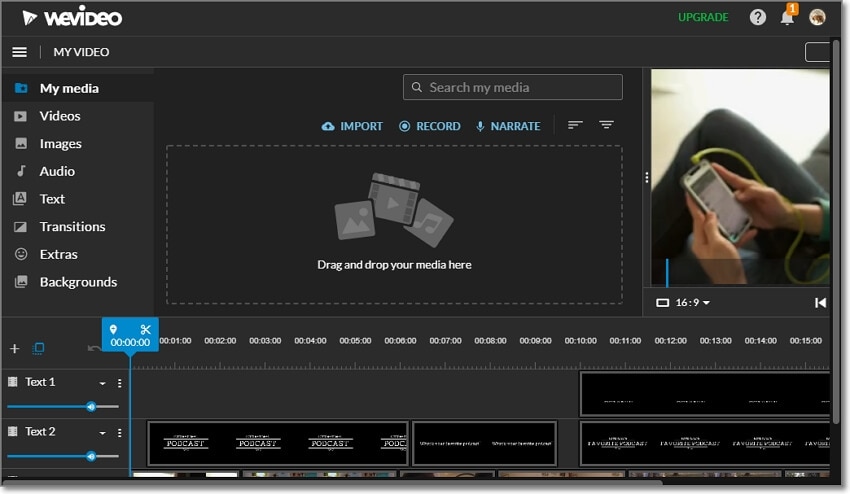Viewport: 850px width, 494px height.
Task: Open the help question mark icon
Action: tap(757, 17)
